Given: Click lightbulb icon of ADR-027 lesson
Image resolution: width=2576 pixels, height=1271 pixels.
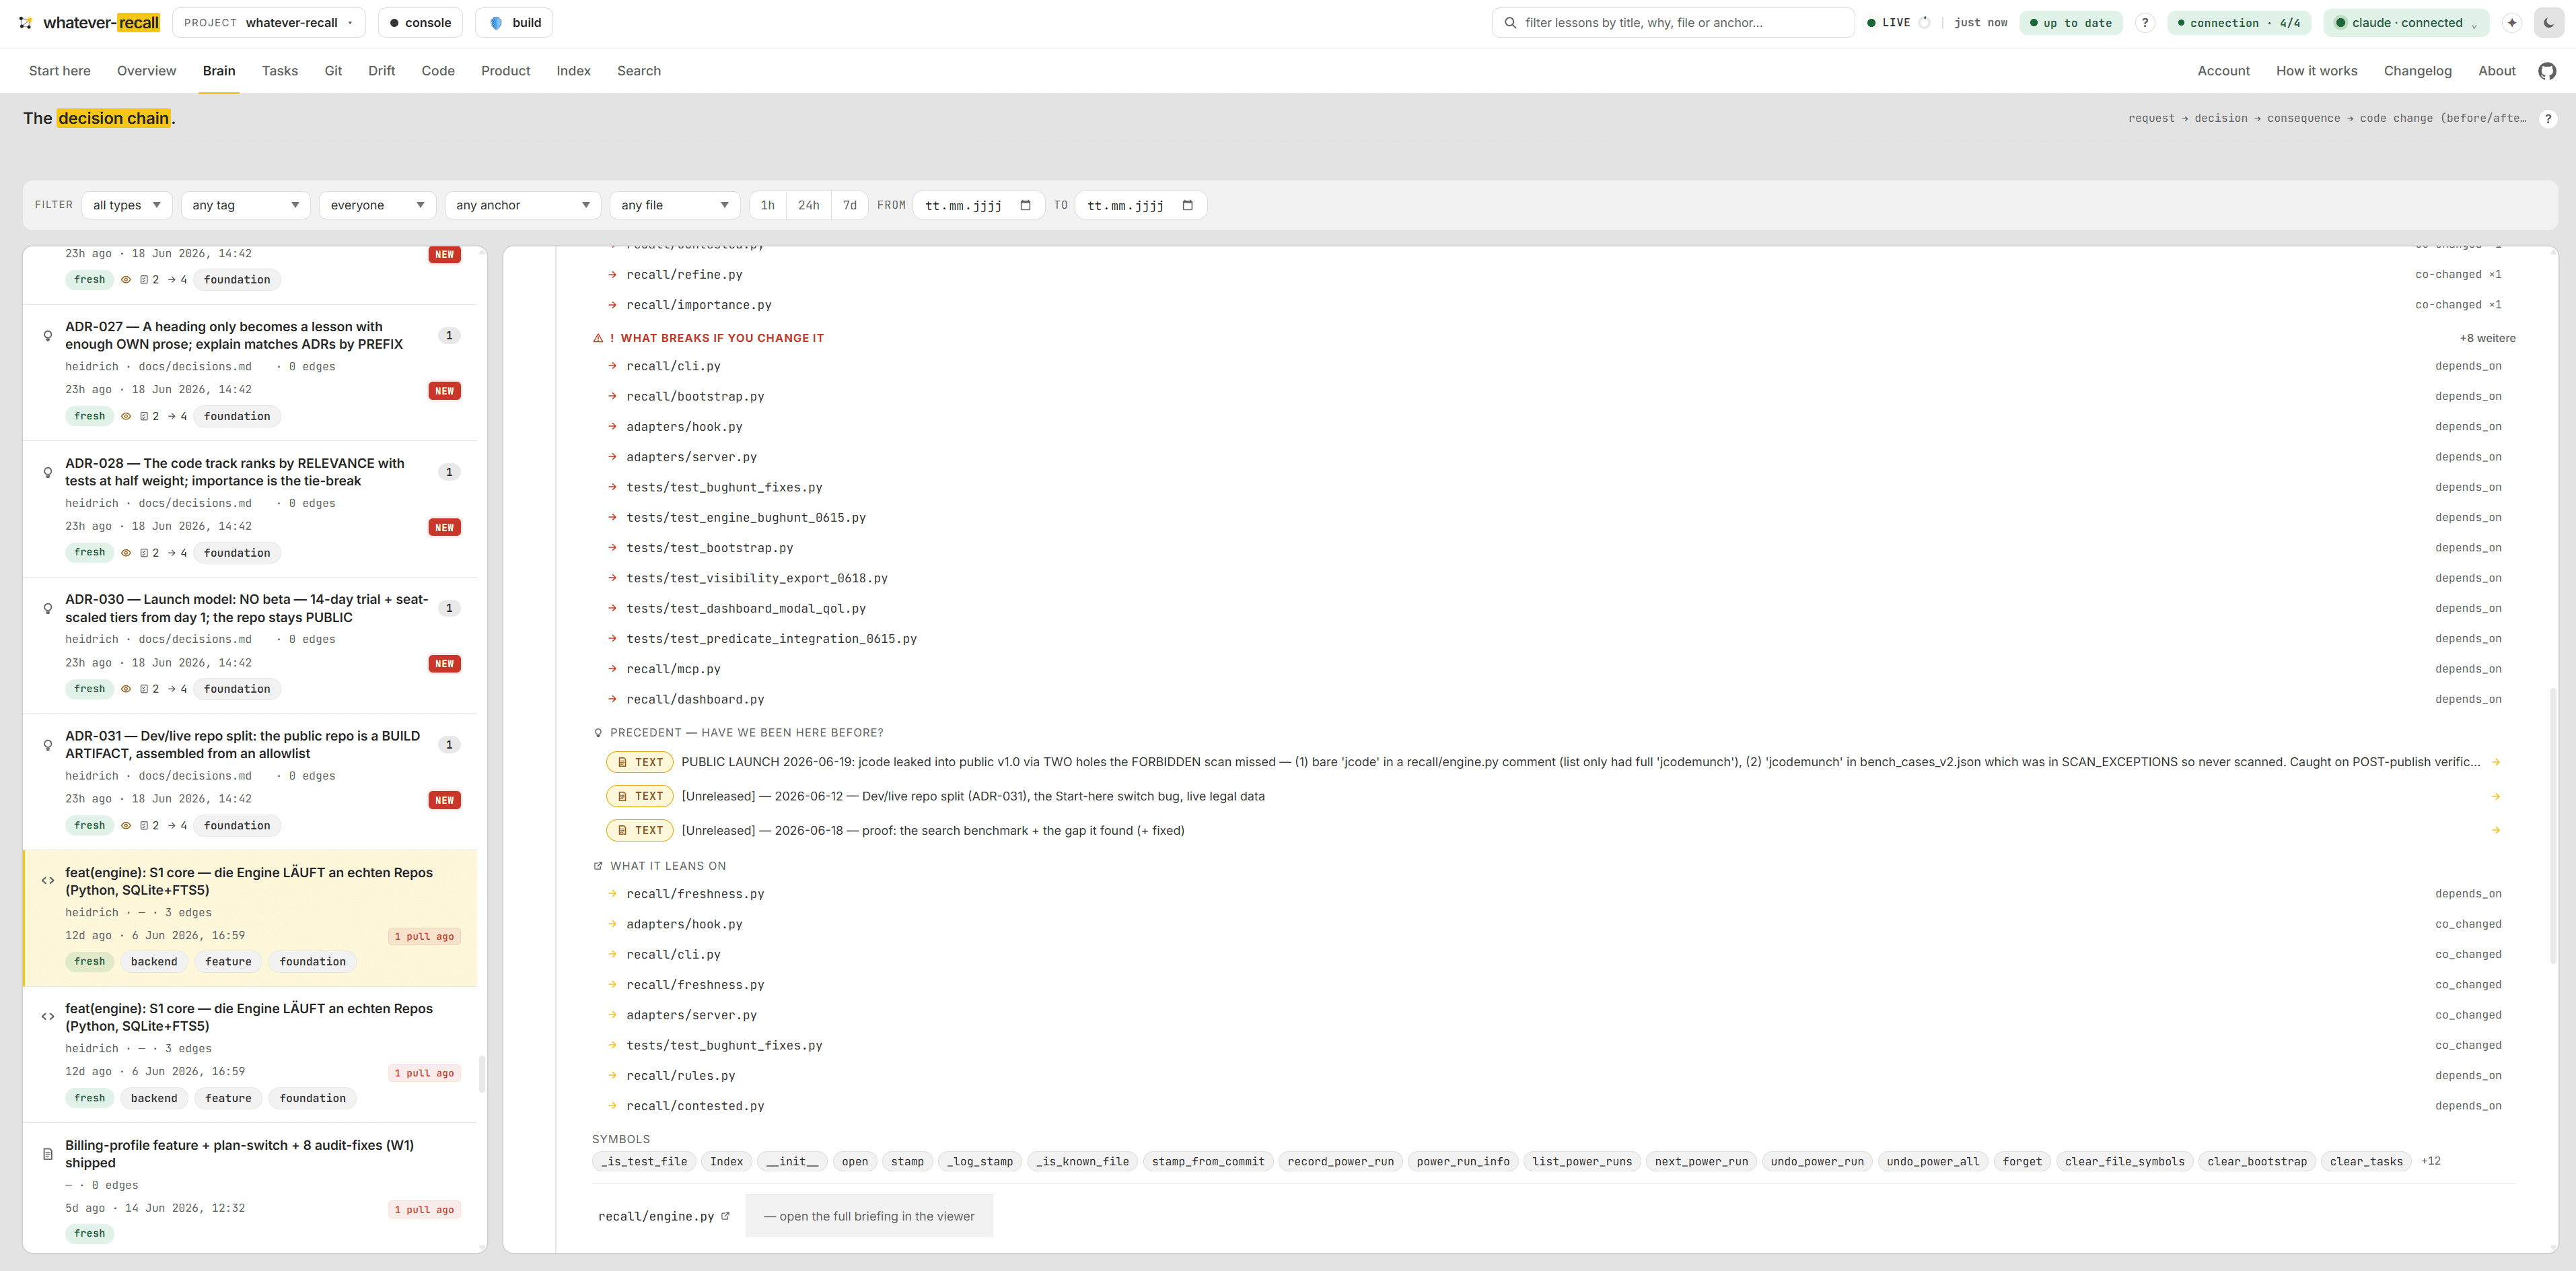Looking at the screenshot, I should pos(47,336).
